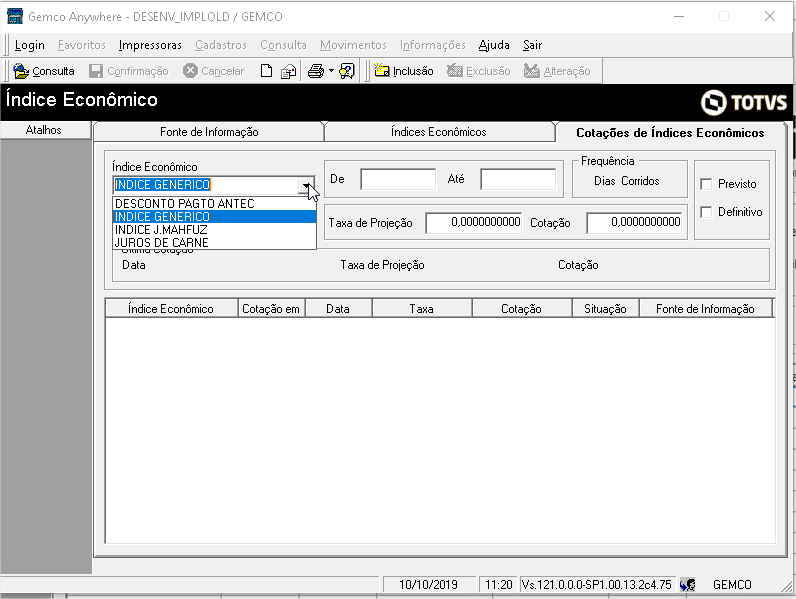Click the Índice Econômico column header
This screenshot has height=599, width=796.
[171, 309]
